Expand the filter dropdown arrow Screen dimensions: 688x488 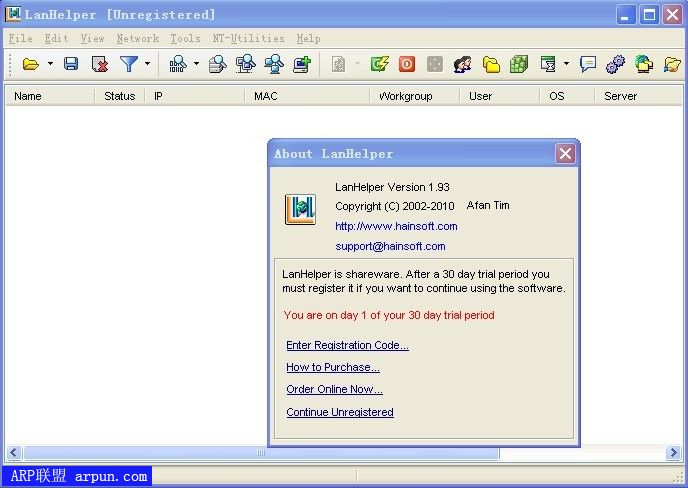coord(148,64)
